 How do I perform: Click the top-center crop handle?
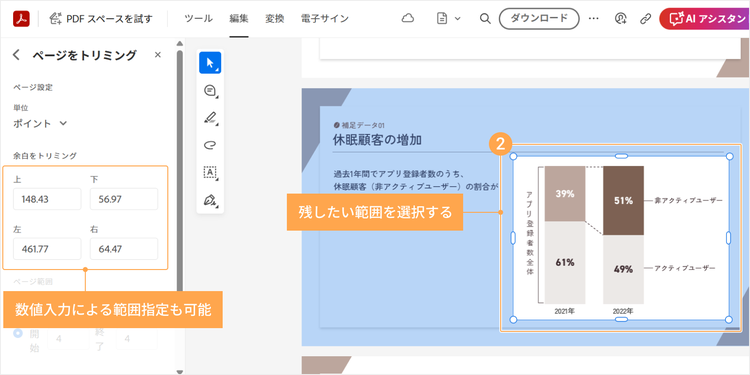(621, 156)
